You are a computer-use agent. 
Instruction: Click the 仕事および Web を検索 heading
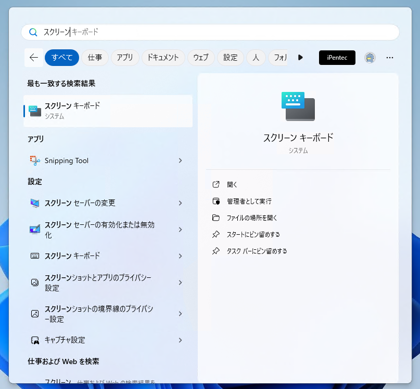point(63,361)
